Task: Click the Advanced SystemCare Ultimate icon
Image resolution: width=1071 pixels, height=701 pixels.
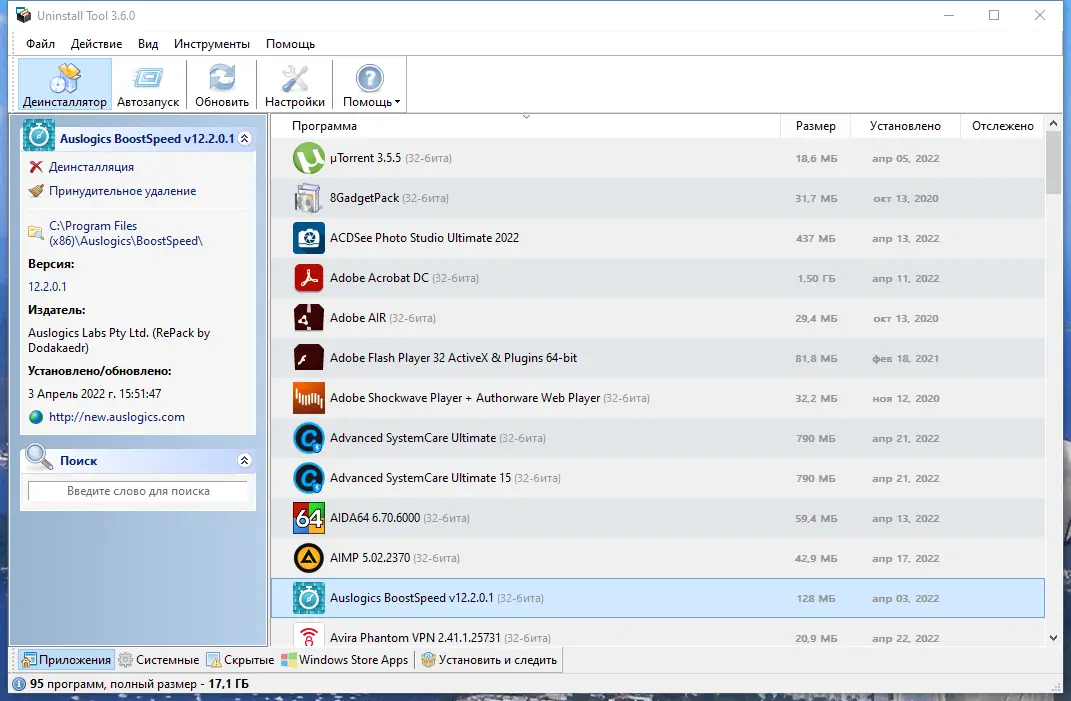Action: pos(309,438)
